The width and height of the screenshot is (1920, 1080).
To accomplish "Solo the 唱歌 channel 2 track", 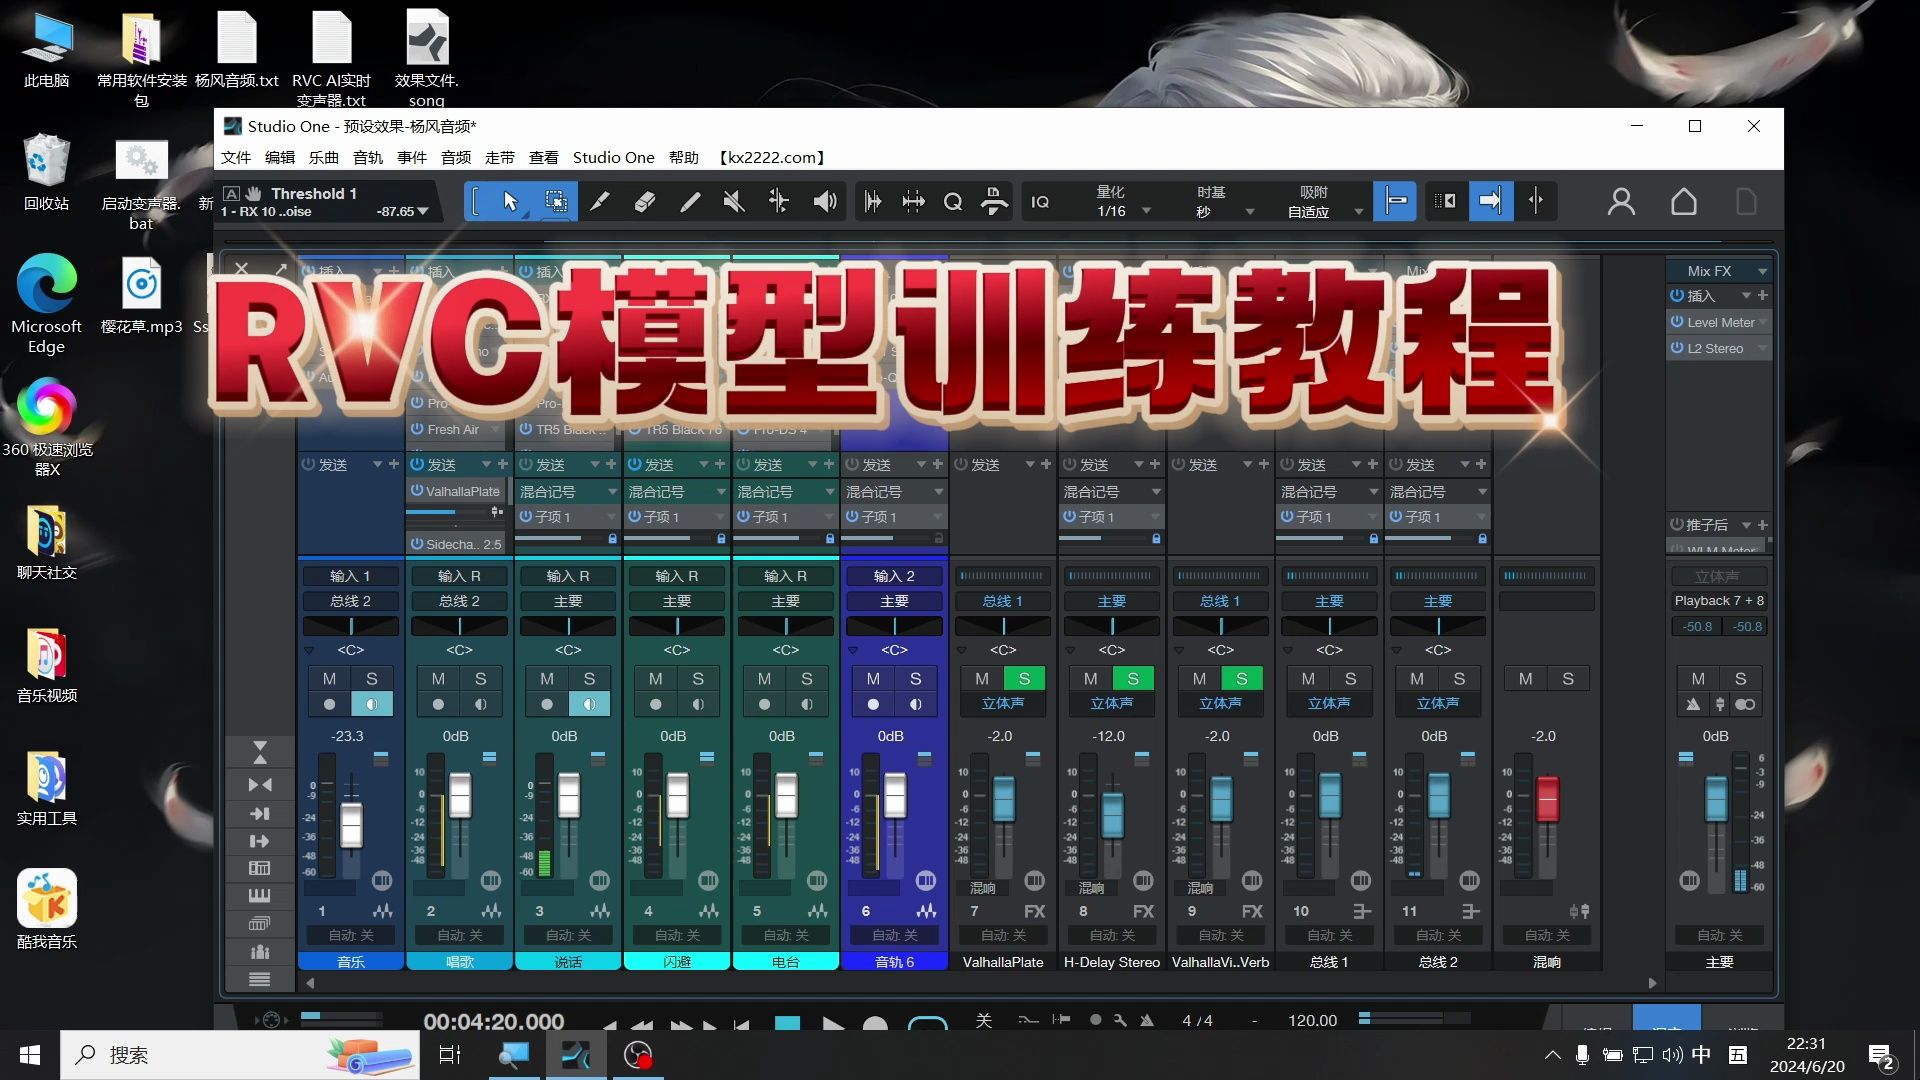I will [x=480, y=678].
